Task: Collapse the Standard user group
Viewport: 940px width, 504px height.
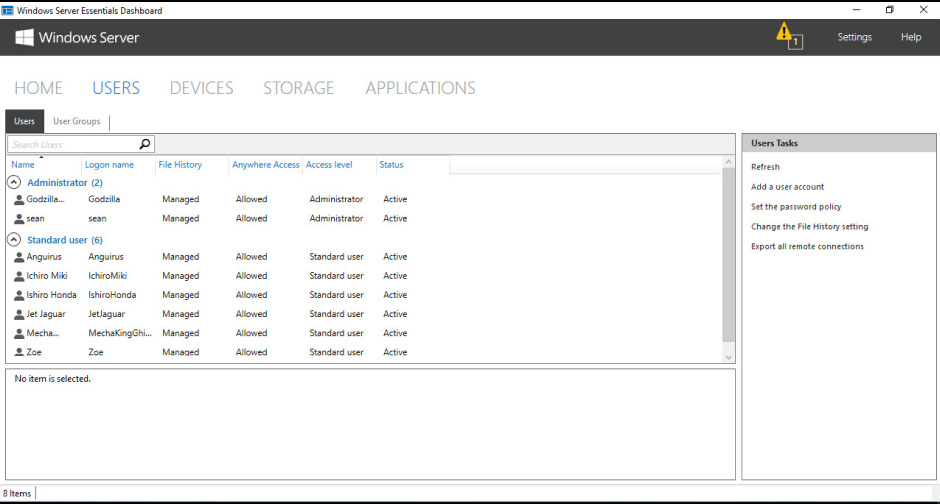Action: (x=14, y=240)
